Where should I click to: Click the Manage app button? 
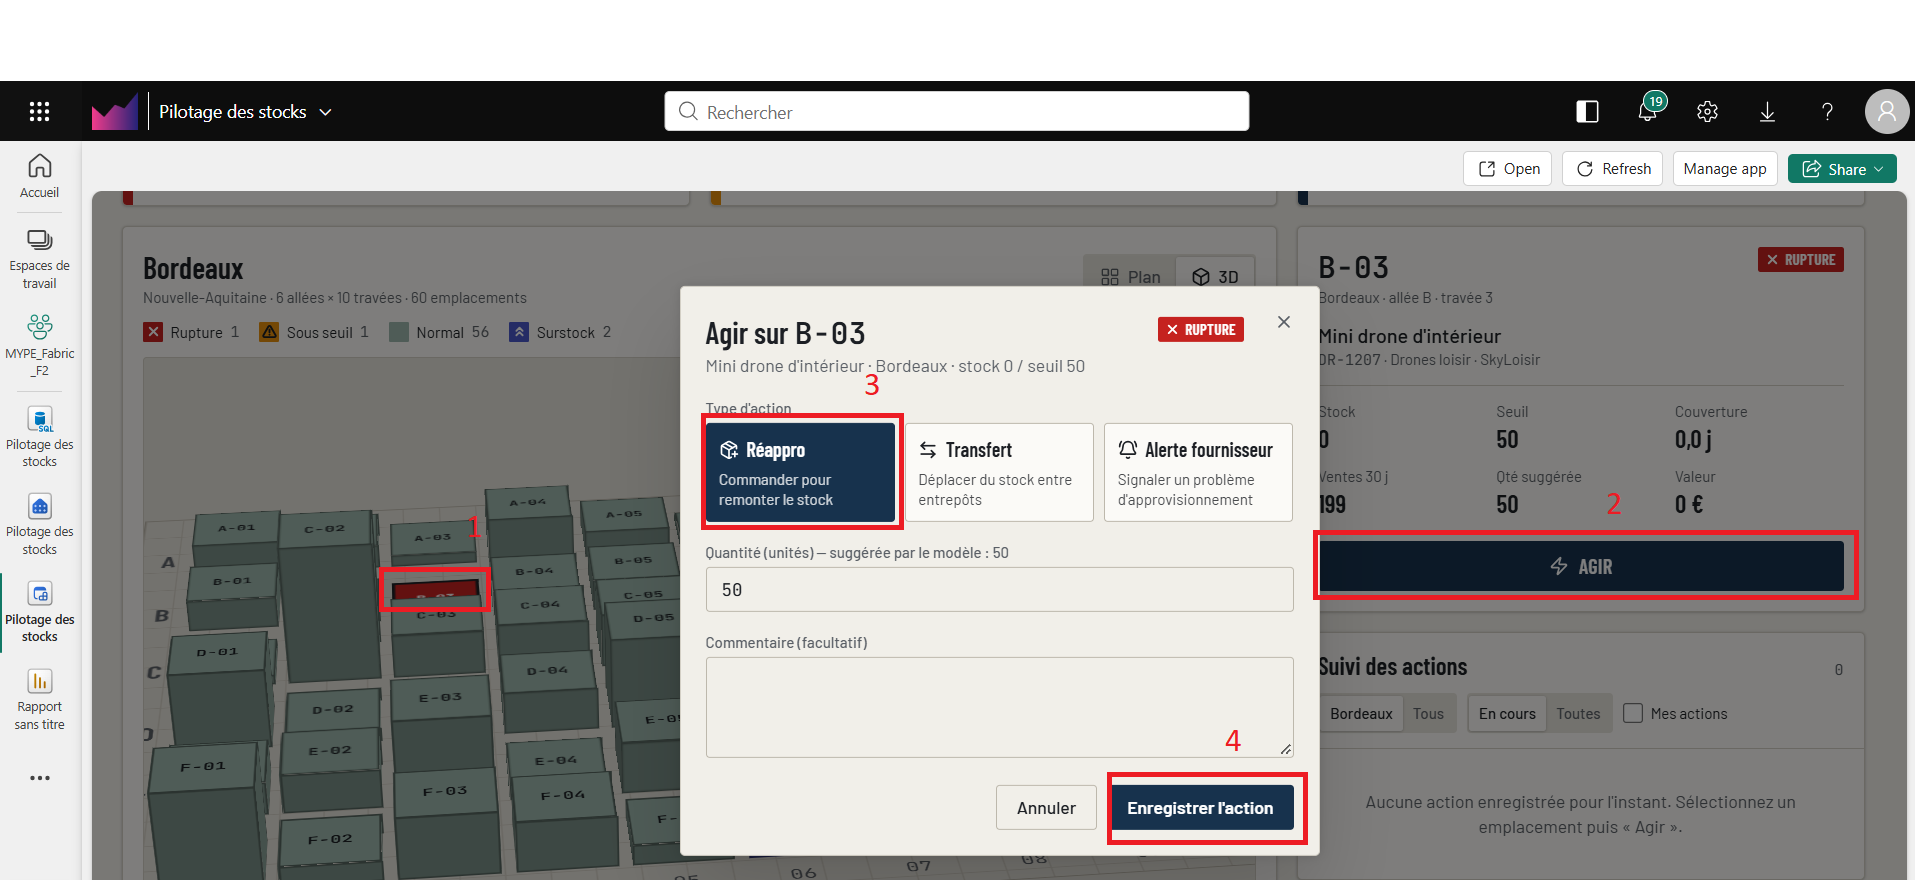tap(1725, 169)
